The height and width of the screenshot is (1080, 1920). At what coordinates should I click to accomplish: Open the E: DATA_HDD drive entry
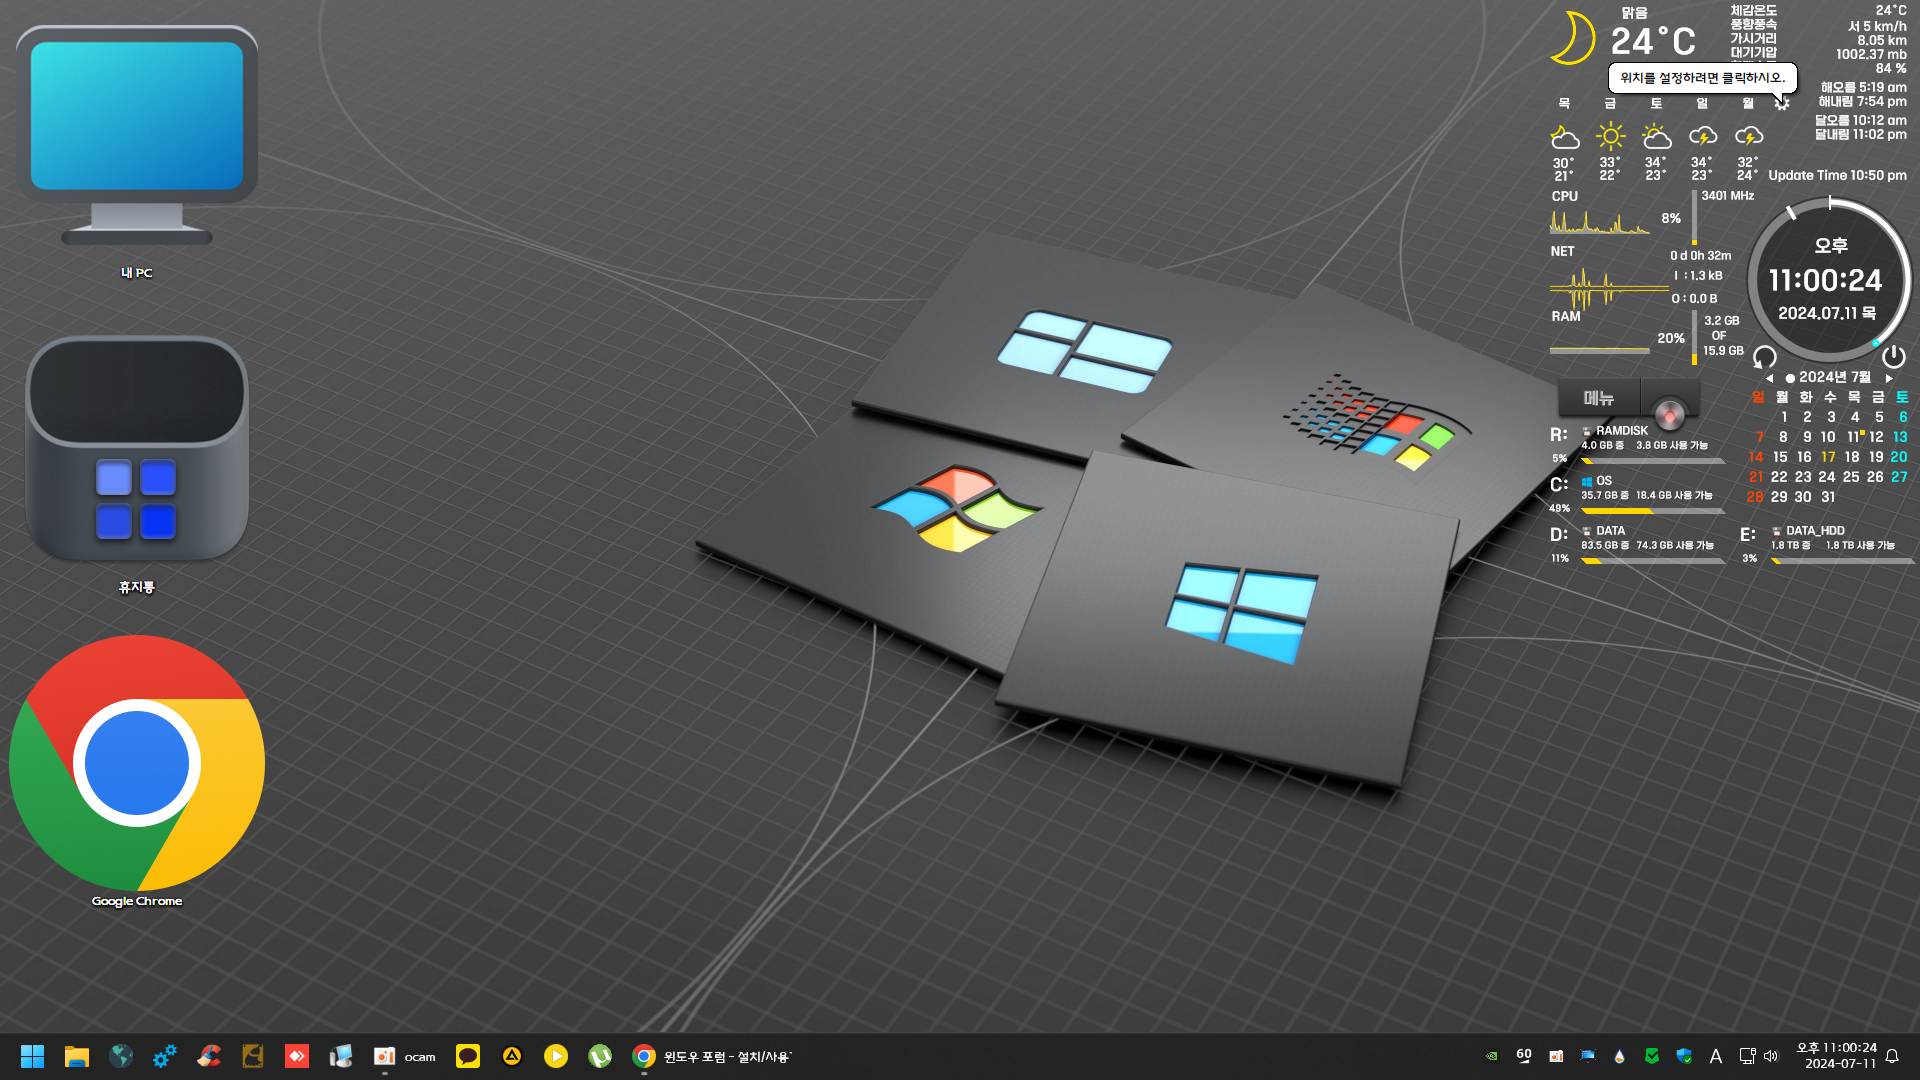click(1828, 544)
